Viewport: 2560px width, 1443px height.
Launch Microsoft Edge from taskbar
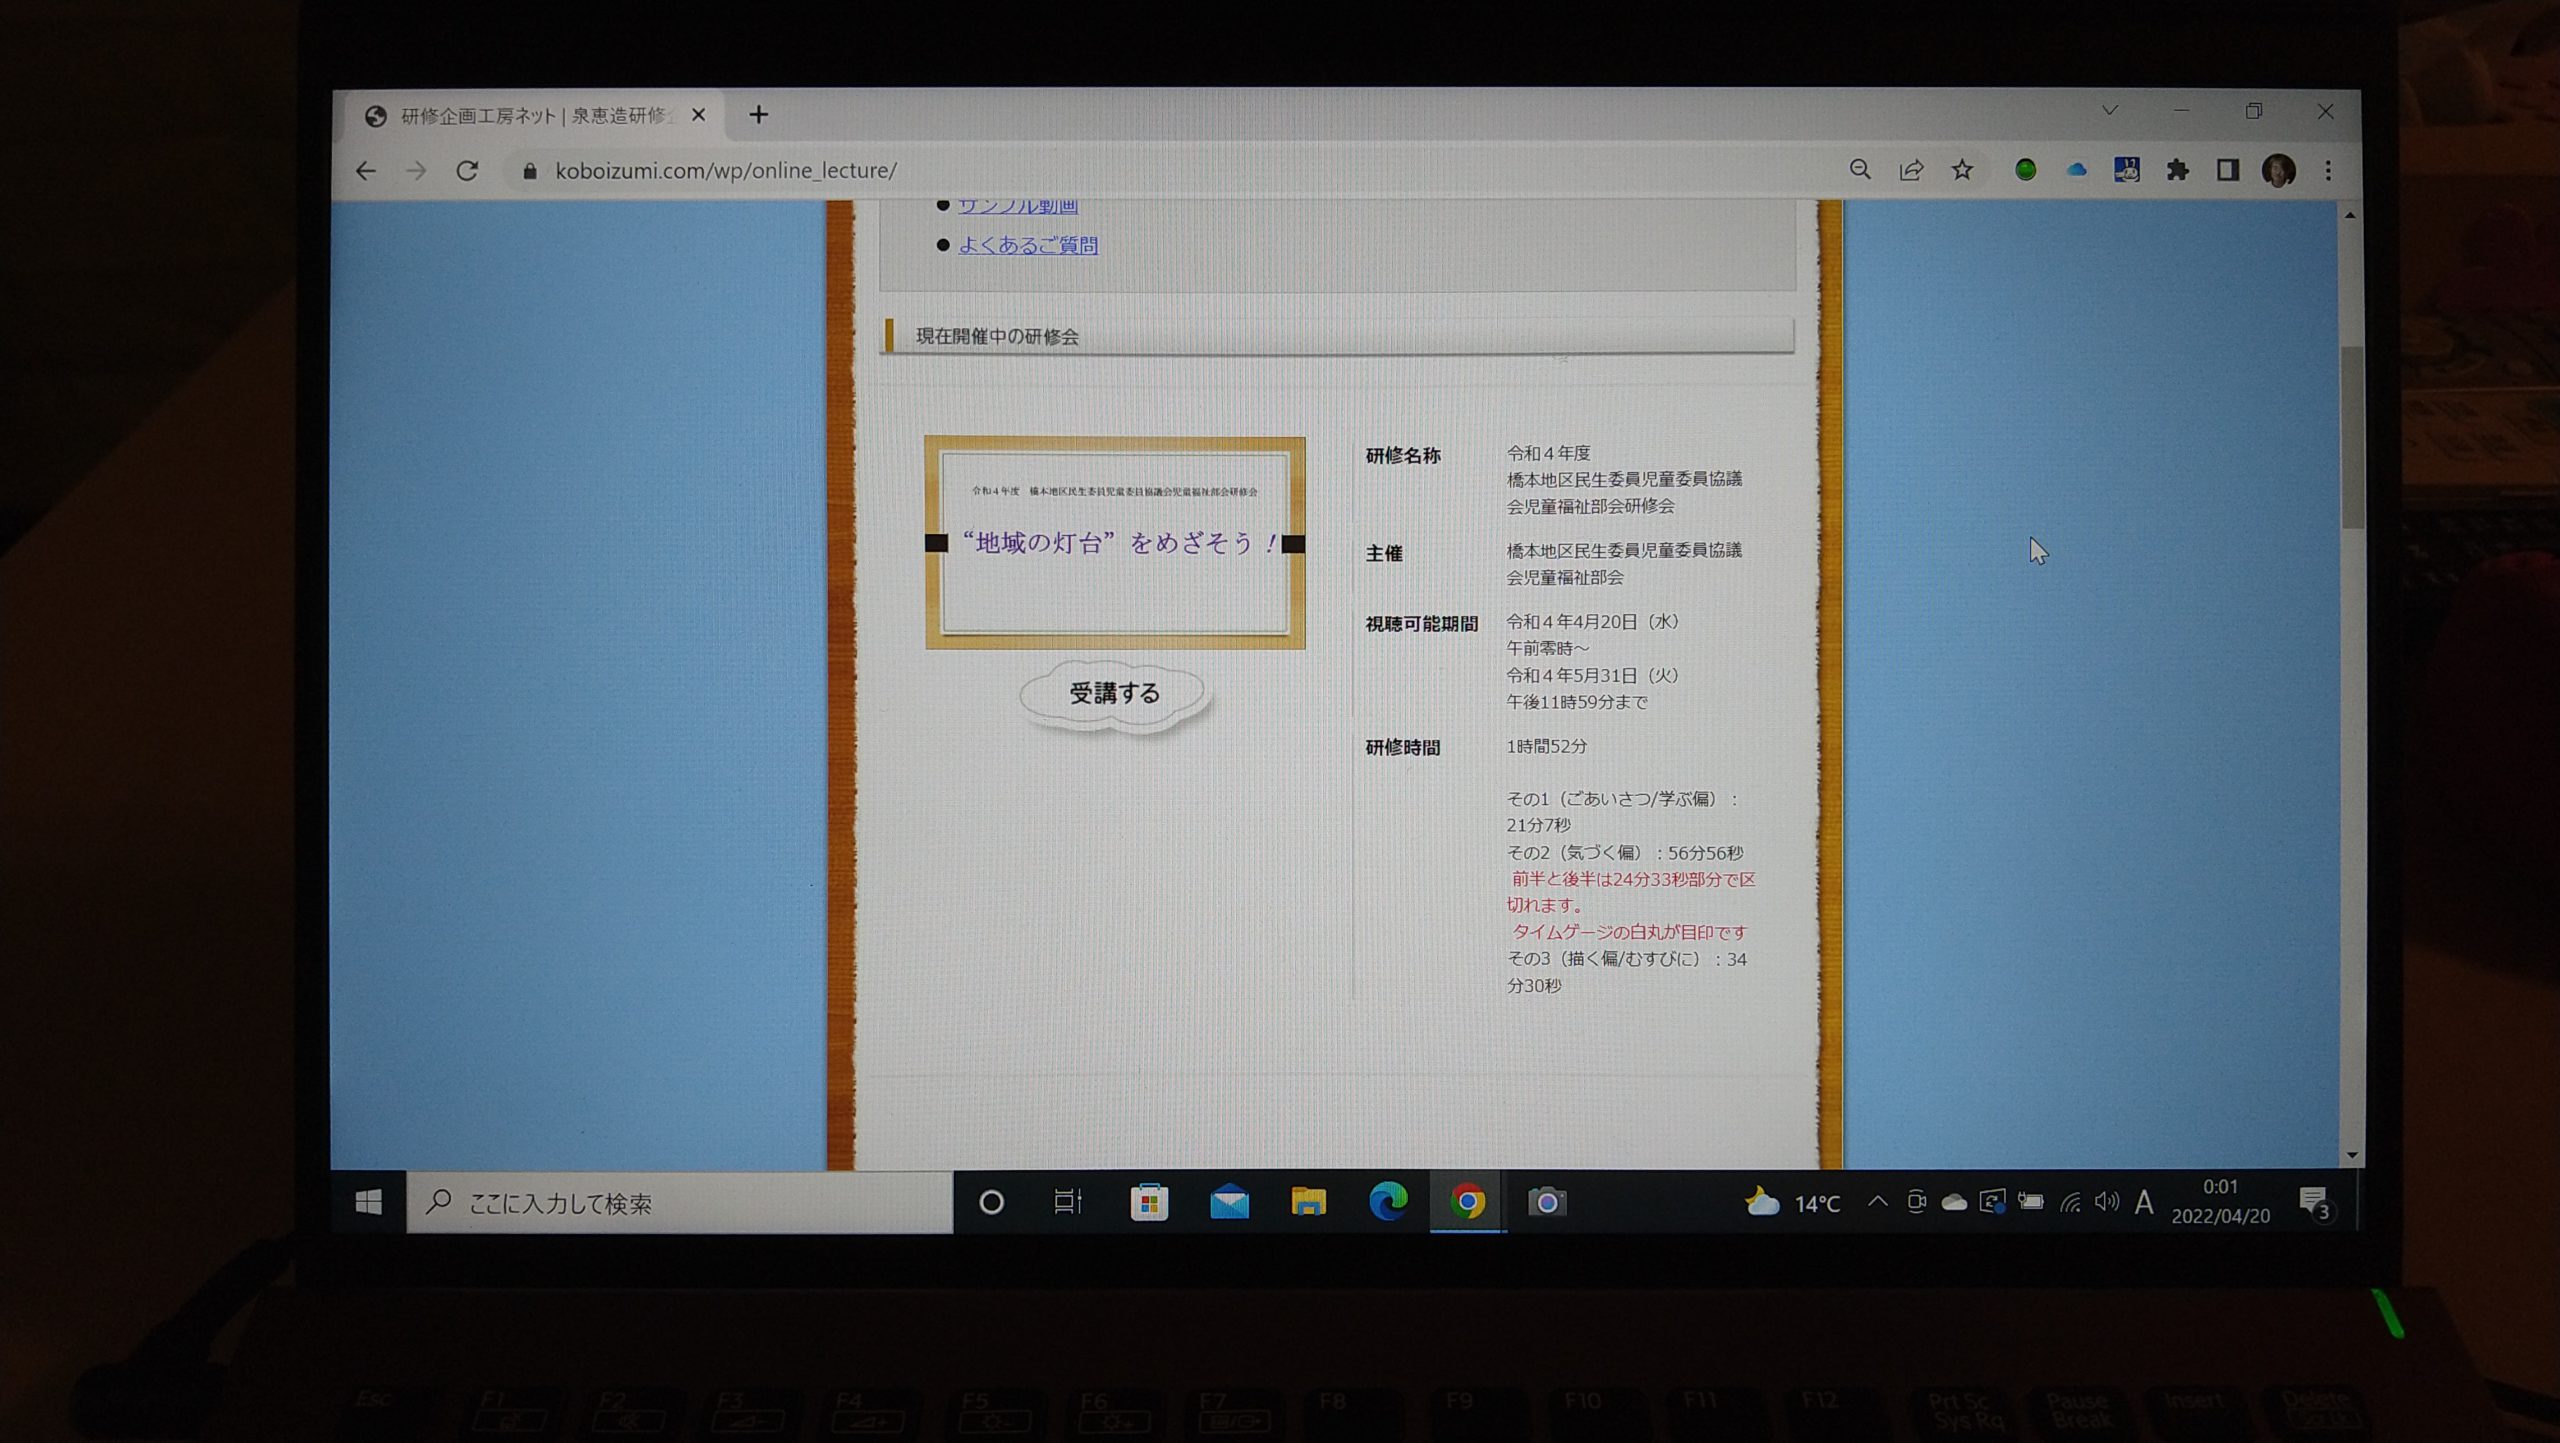tap(1388, 1202)
